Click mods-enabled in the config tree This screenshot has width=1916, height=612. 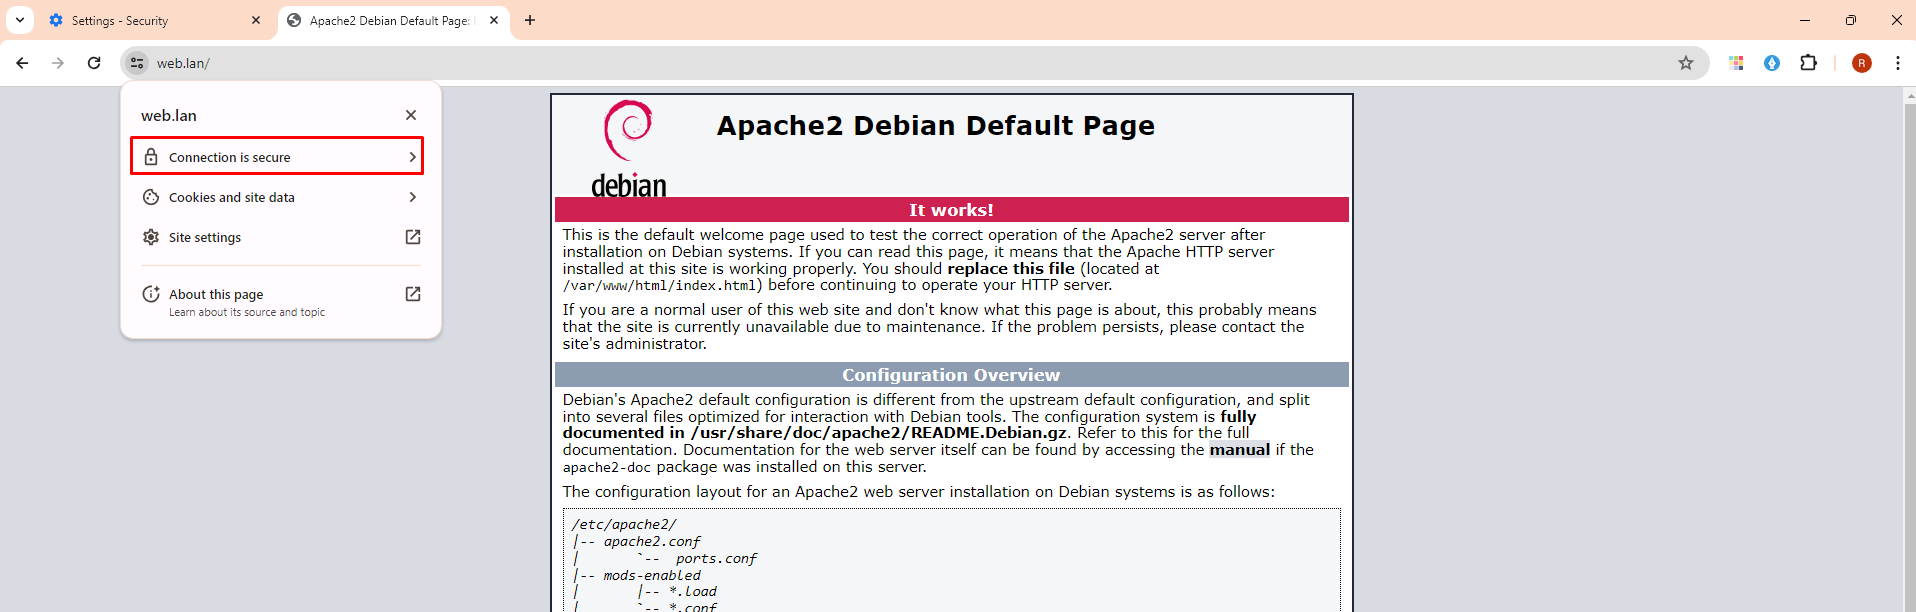[x=652, y=576]
